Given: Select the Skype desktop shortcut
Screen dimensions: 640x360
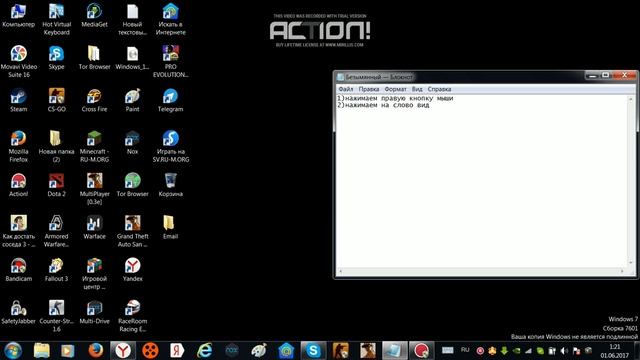Looking at the screenshot, I should (56, 58).
